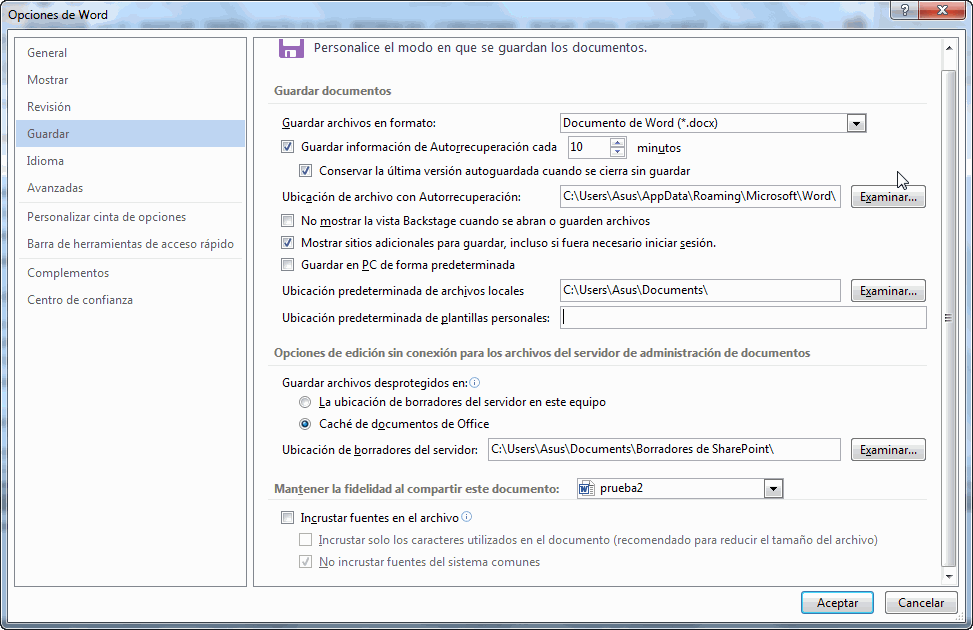Screen dimensions: 973x630
Task: Click Examinar for Autorrecuperación file location
Action: (x=888, y=197)
